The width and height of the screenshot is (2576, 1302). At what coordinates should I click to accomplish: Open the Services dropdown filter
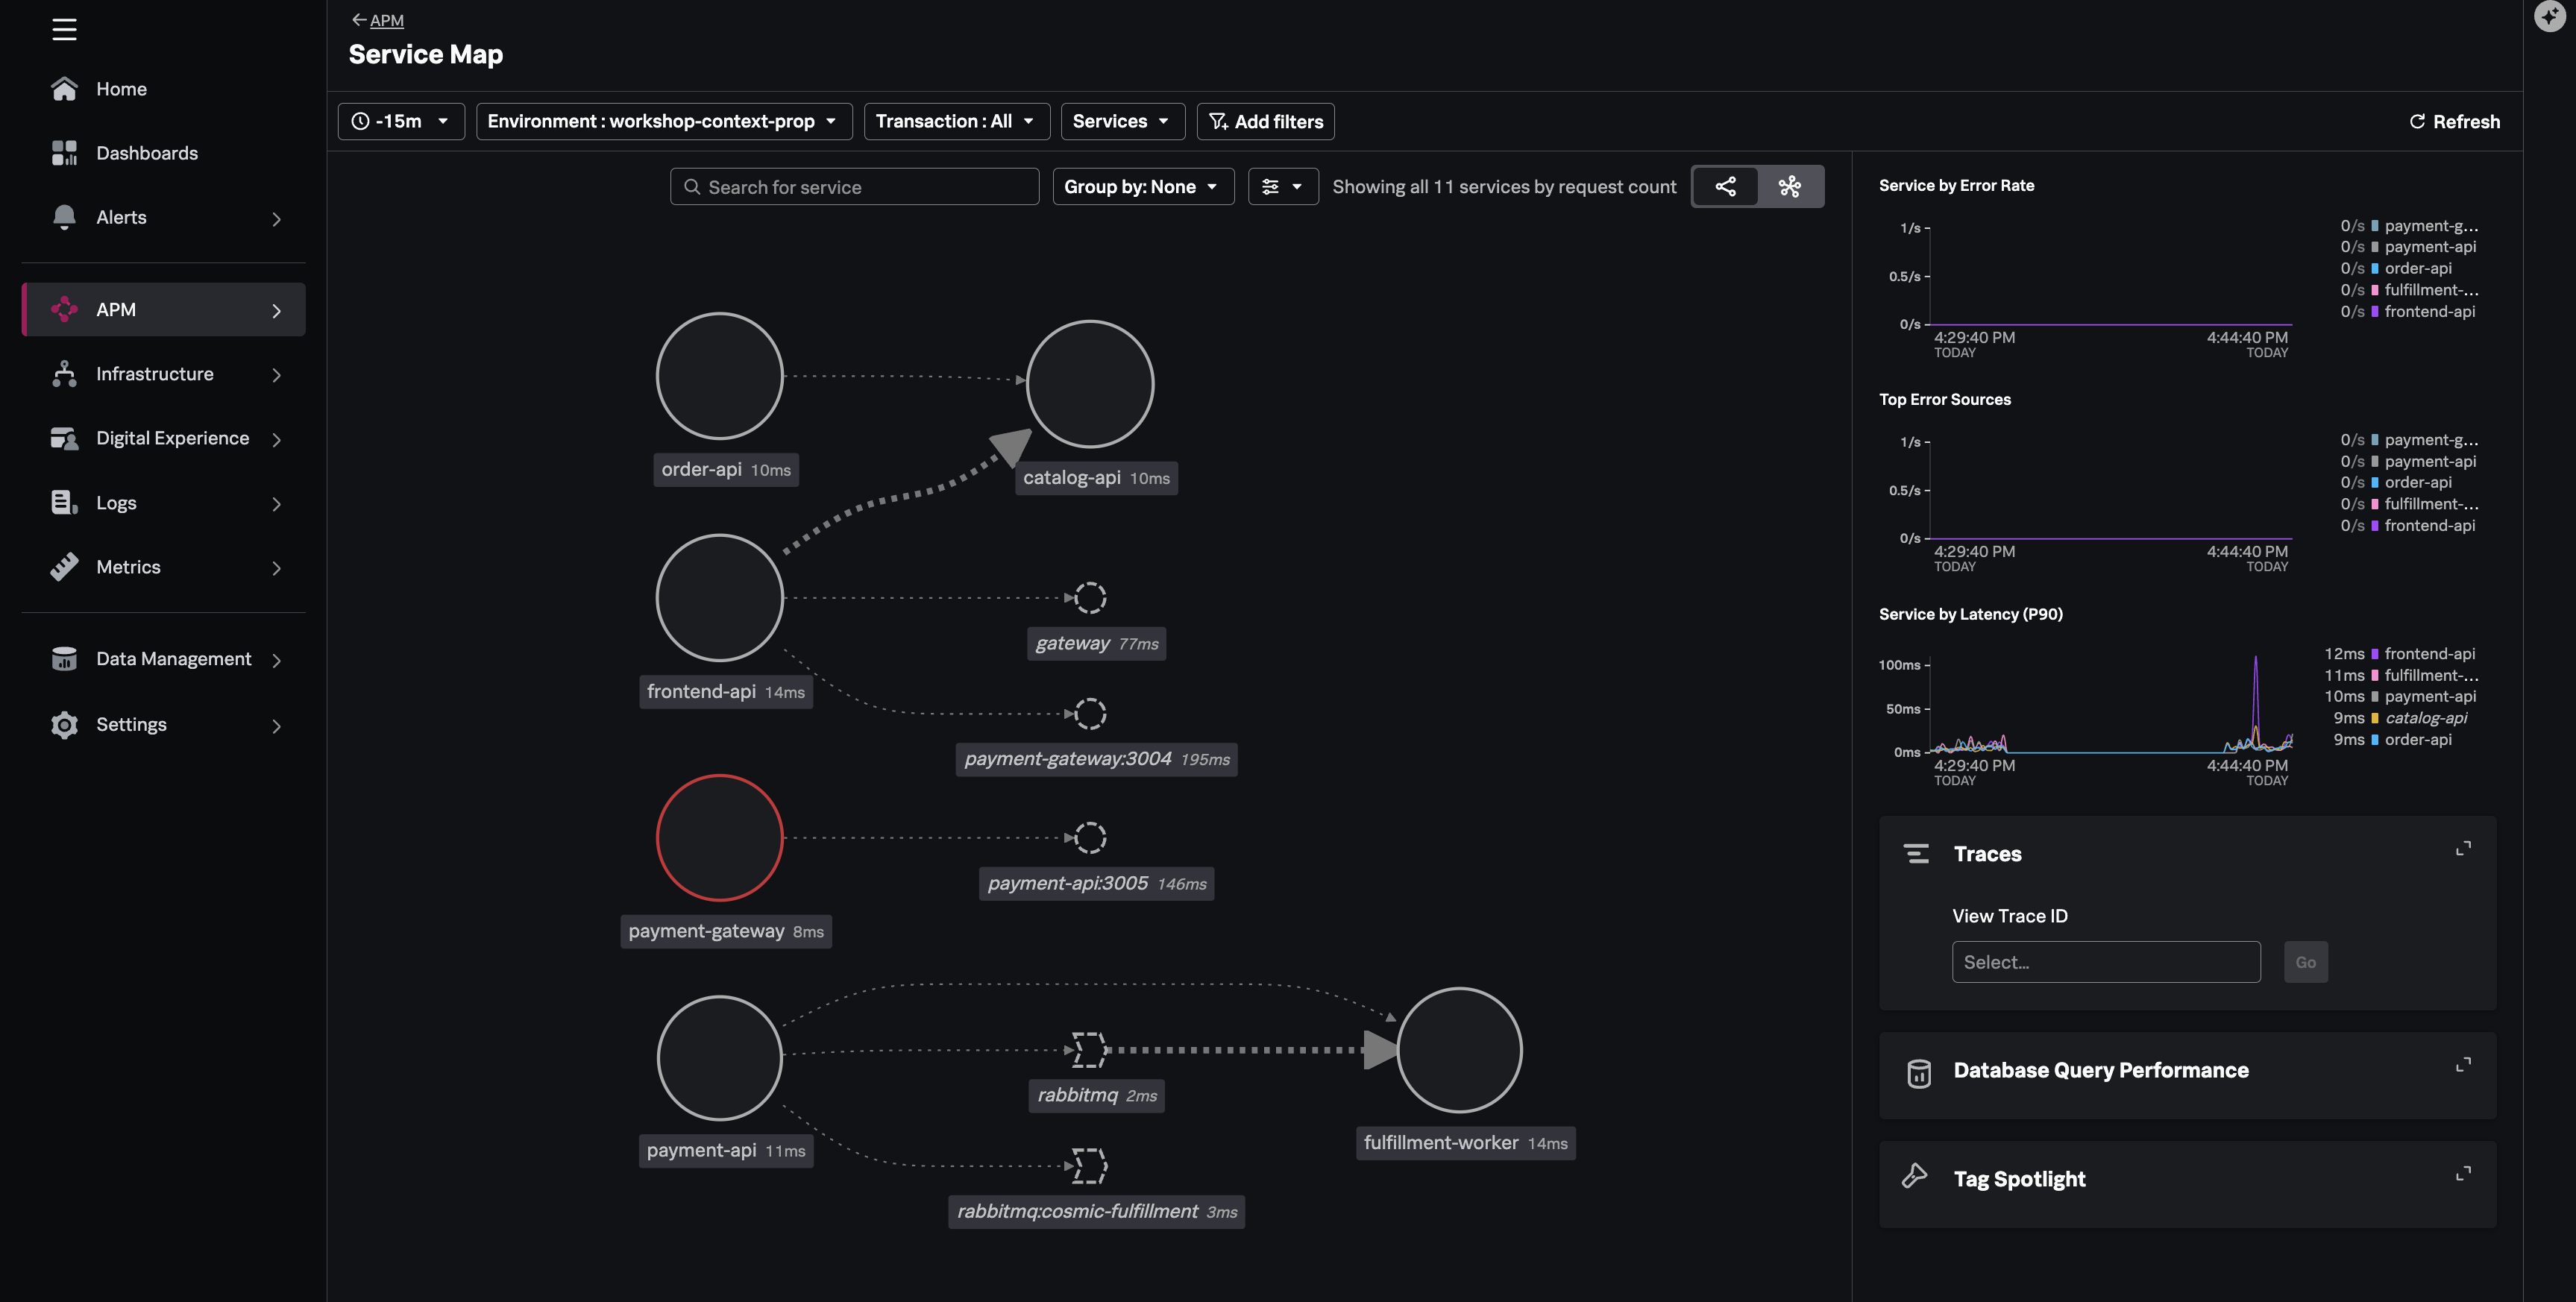point(1122,121)
